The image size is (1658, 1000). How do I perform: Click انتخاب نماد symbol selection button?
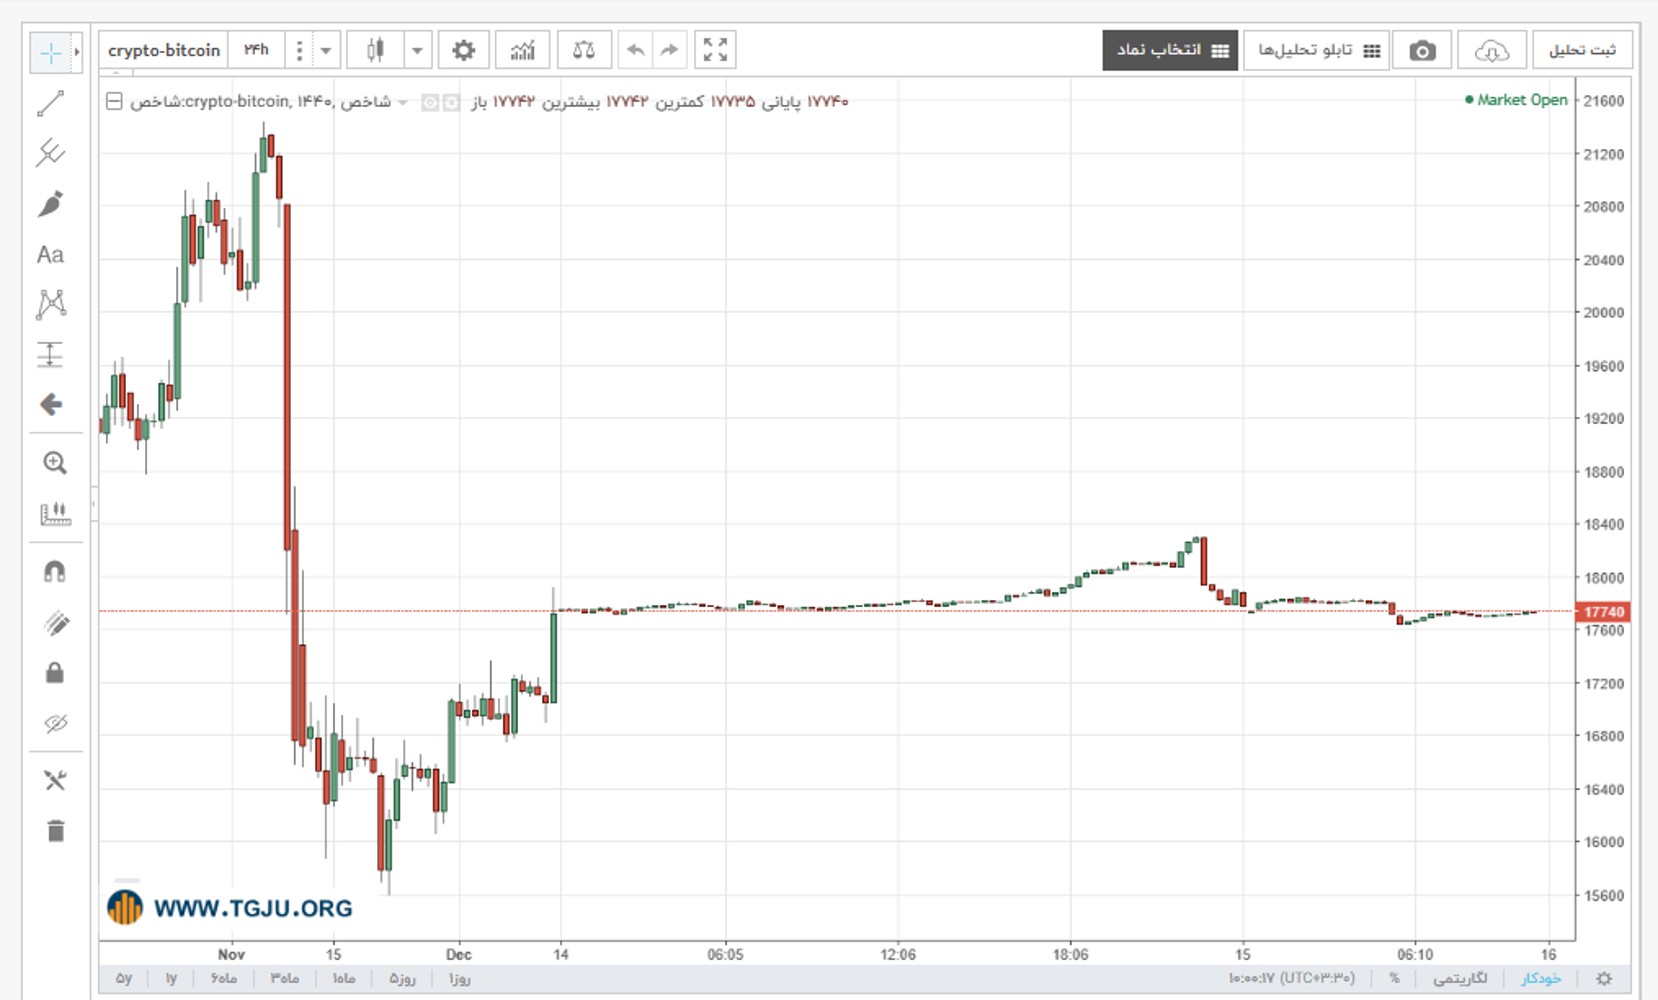pos(1170,50)
